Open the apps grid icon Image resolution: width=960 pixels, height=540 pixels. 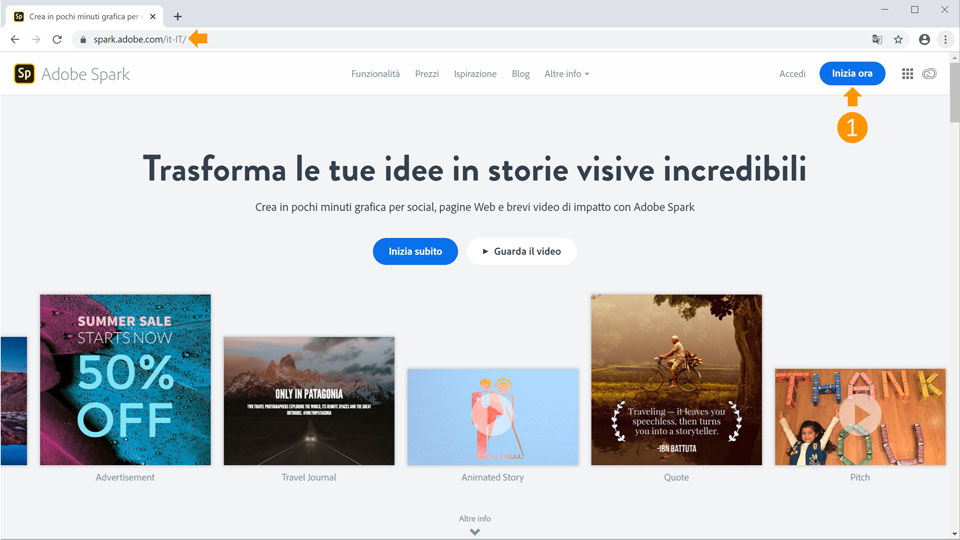pyautogui.click(x=907, y=73)
